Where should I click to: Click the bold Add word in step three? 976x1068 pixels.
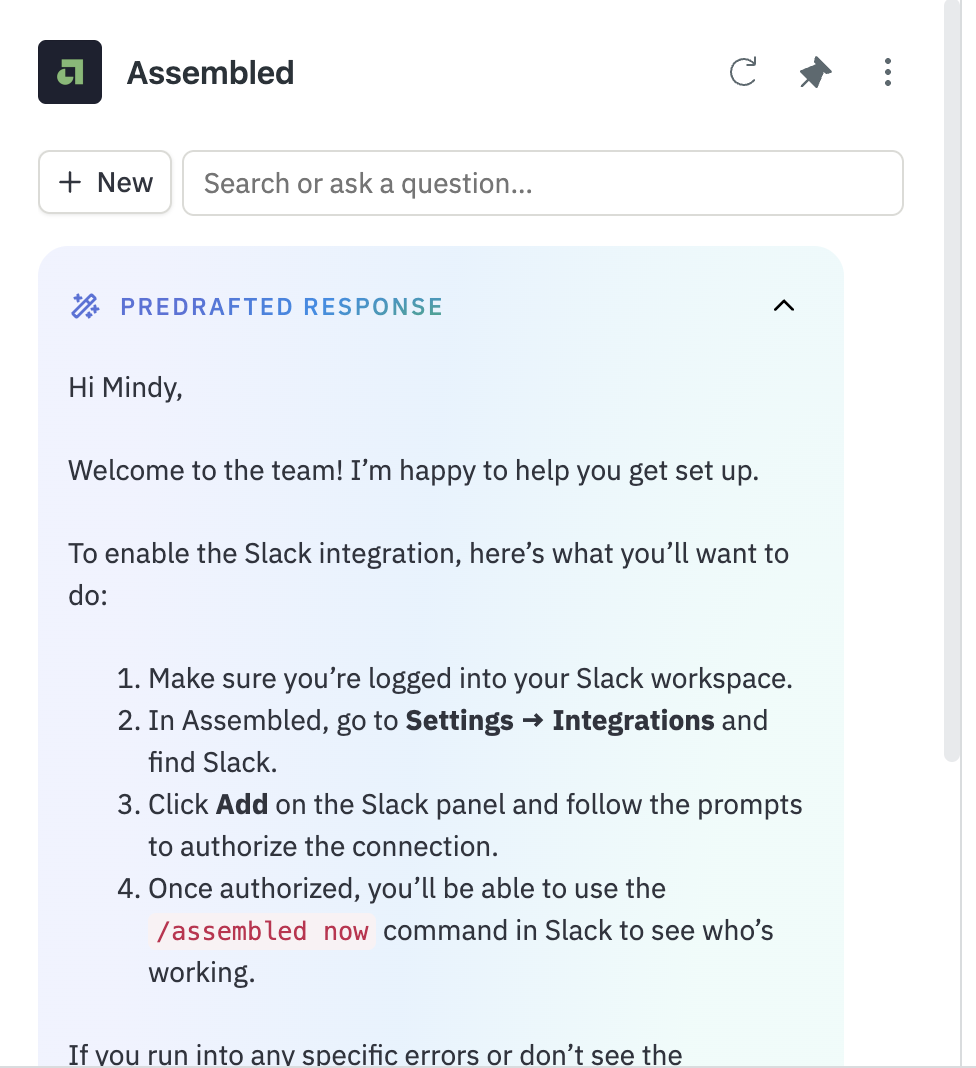(242, 804)
